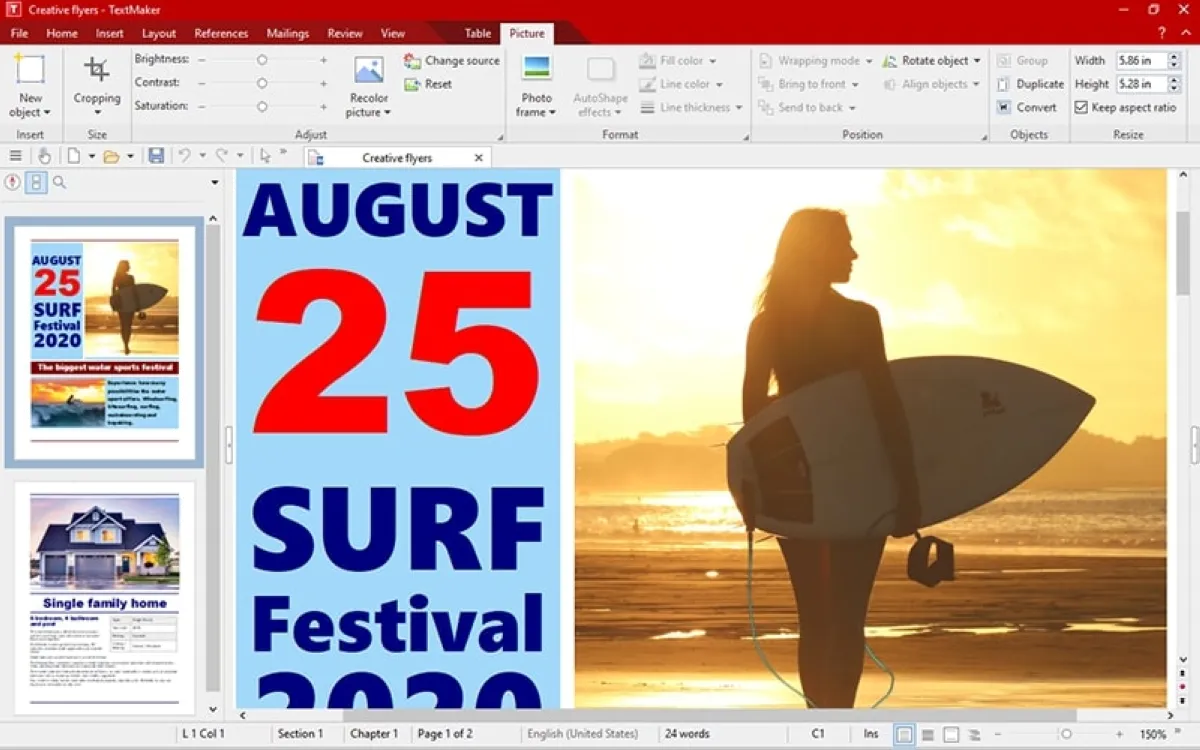The image size is (1200, 750).
Task: Click the Convert object icon
Action: 1003,107
